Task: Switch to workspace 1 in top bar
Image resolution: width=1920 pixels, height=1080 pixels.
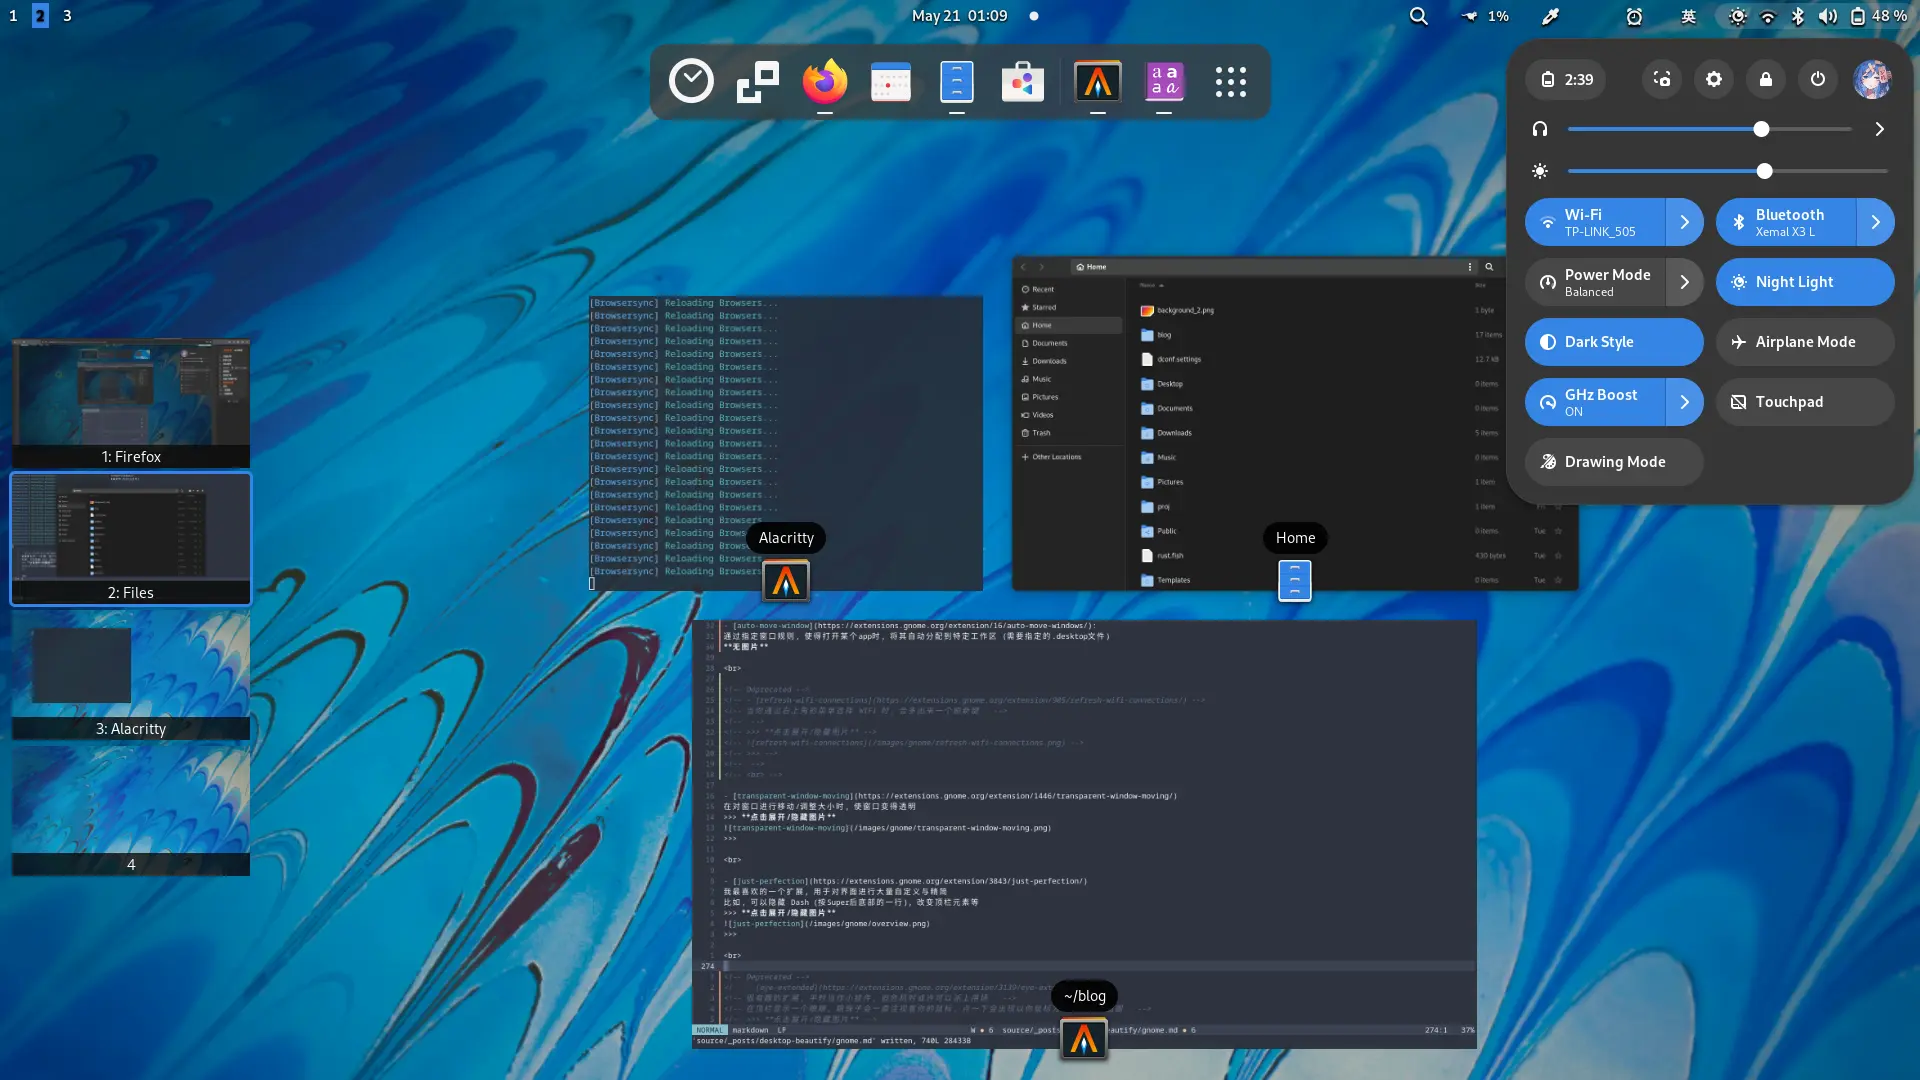Action: [x=13, y=16]
